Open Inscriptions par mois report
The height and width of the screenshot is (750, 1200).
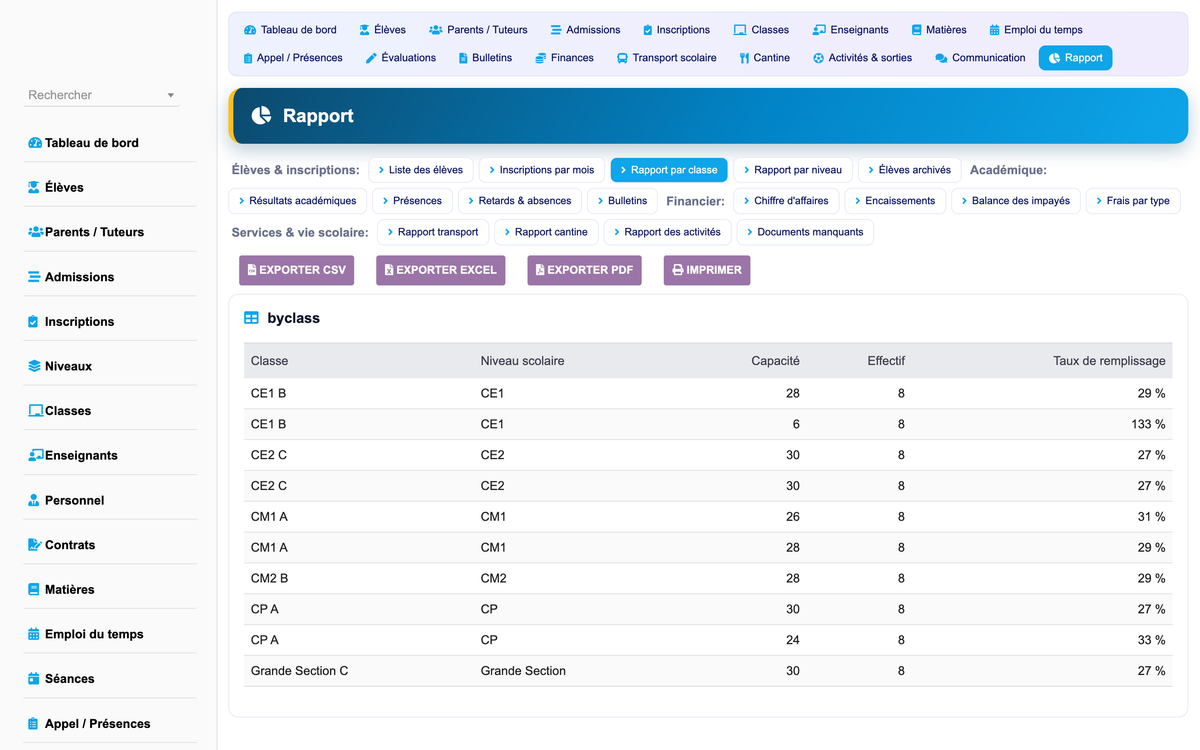point(541,170)
